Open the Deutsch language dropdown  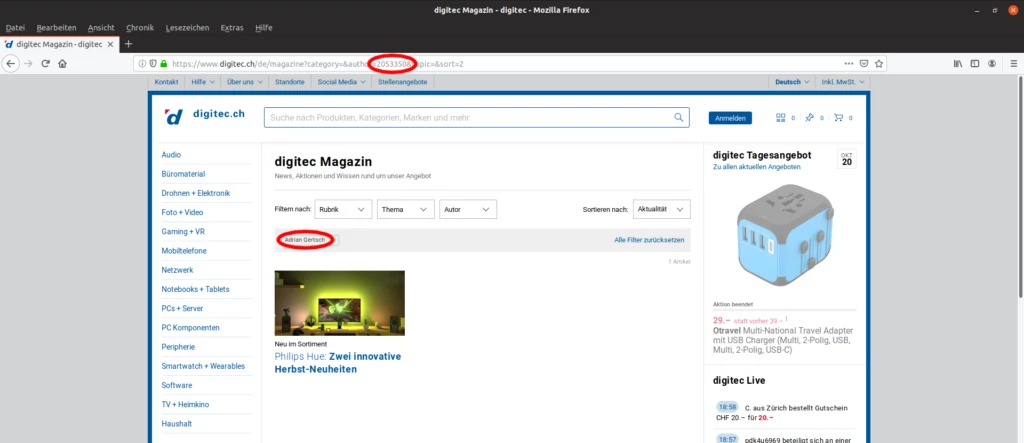pyautogui.click(x=792, y=82)
